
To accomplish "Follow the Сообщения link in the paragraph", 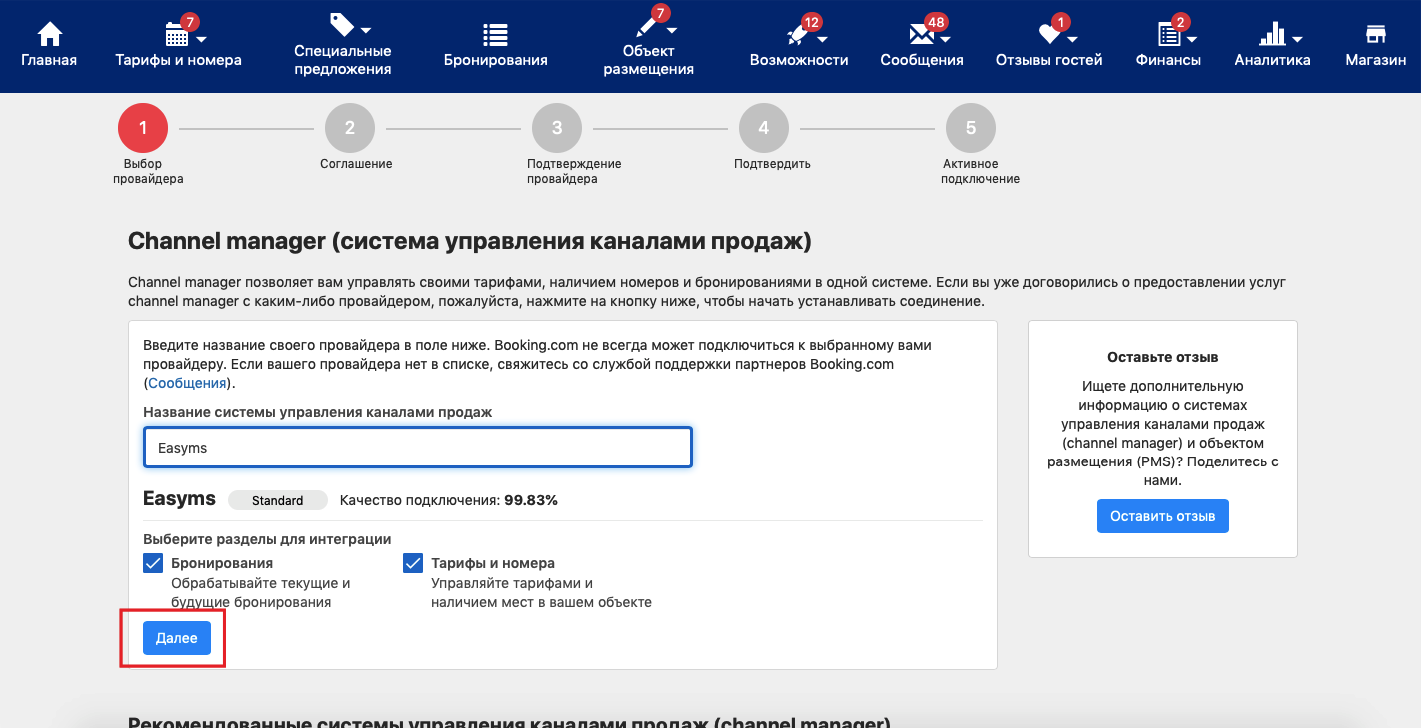I will click(188, 383).
